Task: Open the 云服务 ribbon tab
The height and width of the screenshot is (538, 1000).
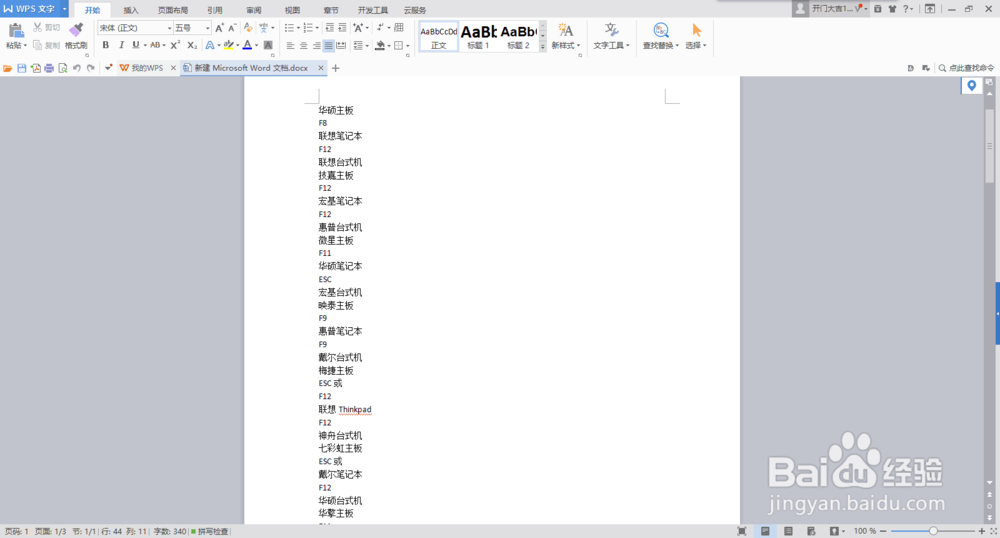Action: coord(415,10)
